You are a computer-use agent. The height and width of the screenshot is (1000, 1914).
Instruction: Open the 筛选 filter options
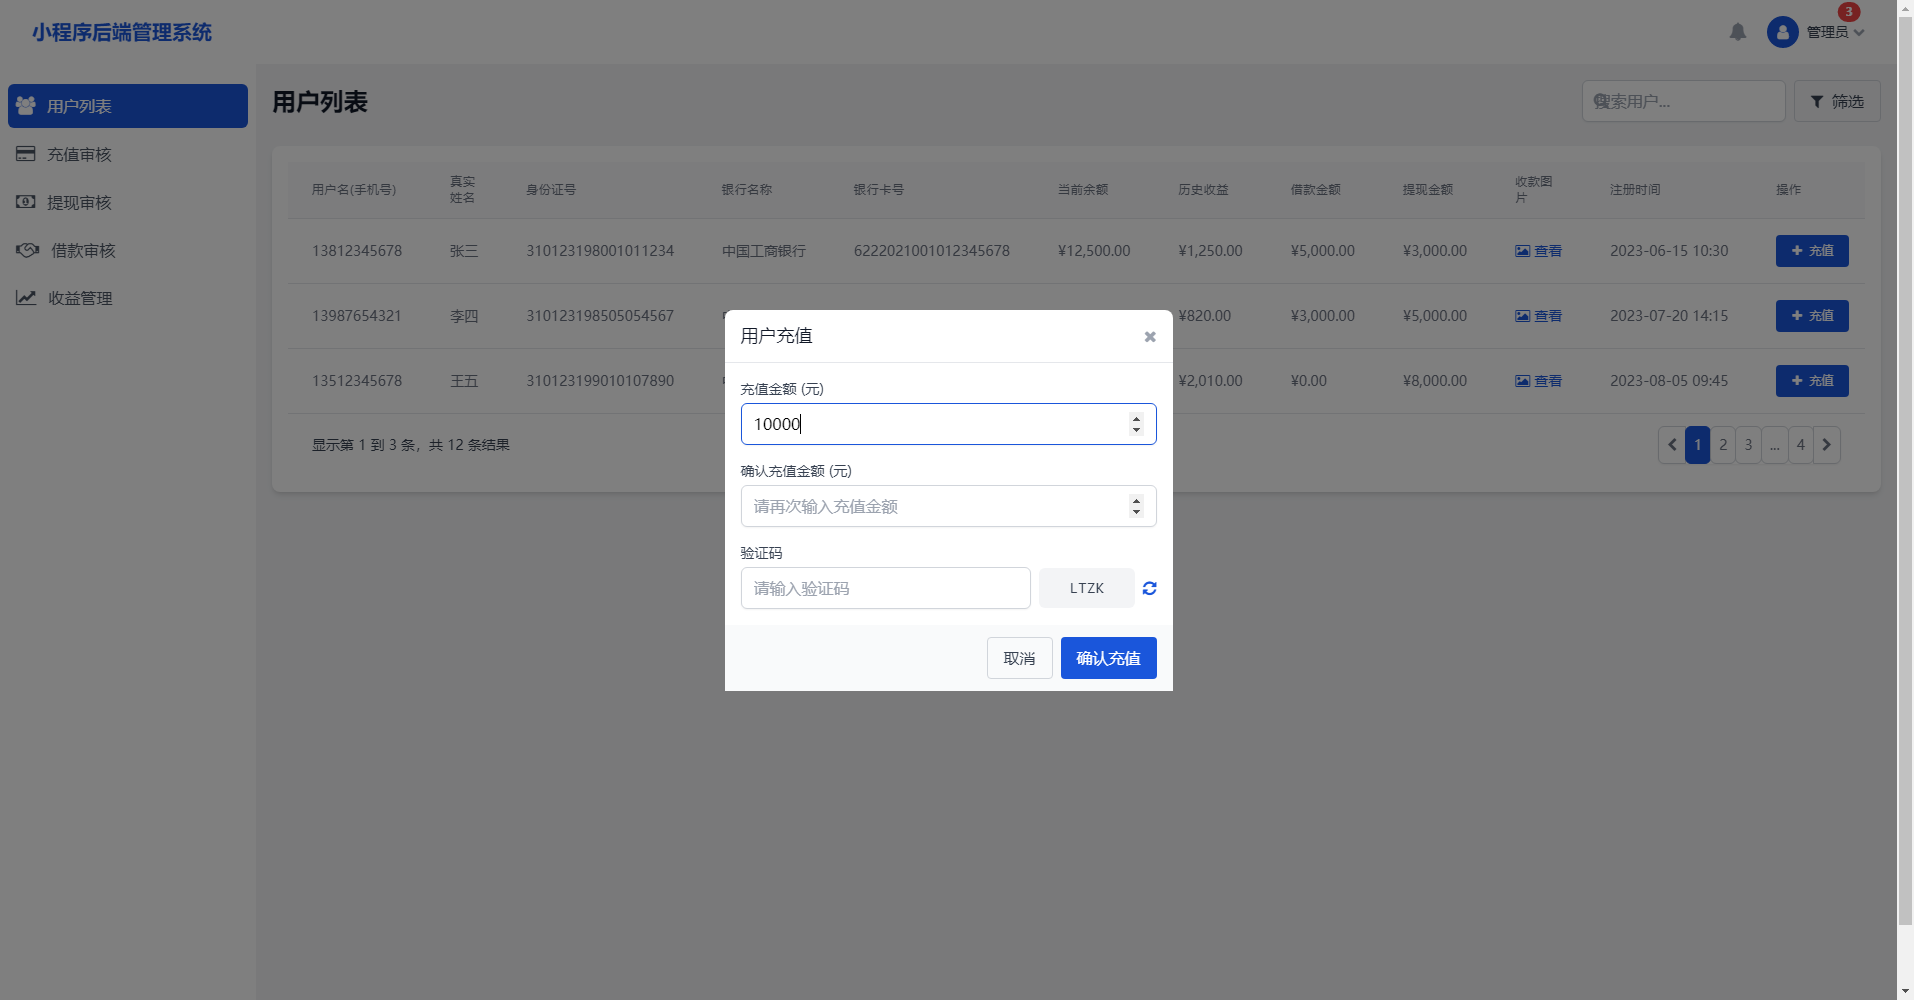pyautogui.click(x=1837, y=102)
